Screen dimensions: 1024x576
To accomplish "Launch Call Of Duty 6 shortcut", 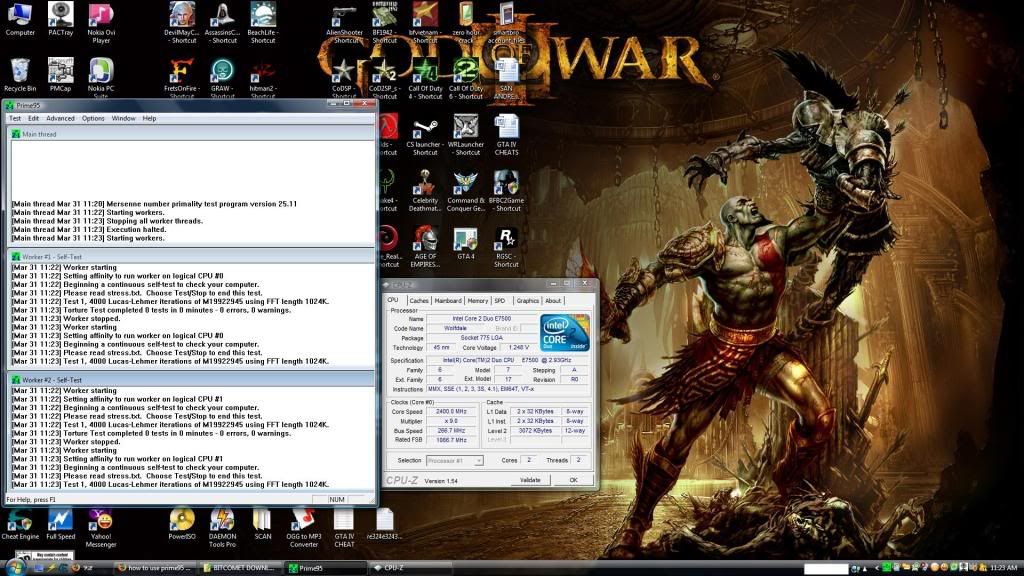I will pyautogui.click(x=466, y=78).
